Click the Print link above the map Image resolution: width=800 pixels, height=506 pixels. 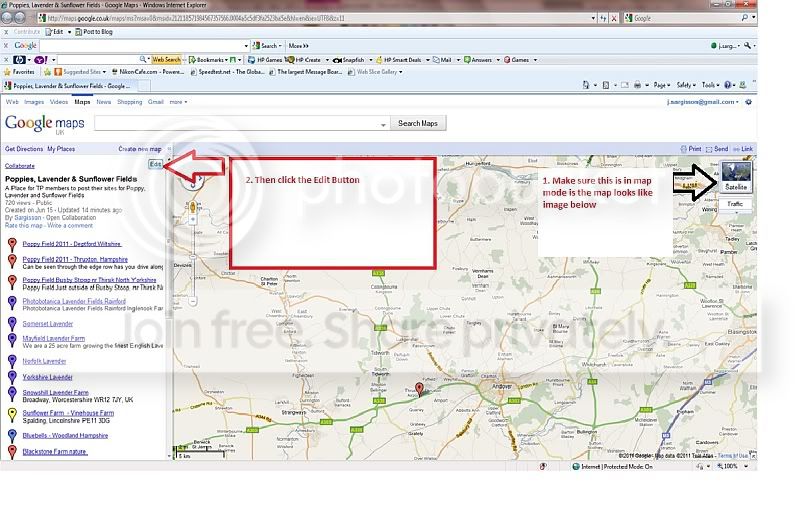coord(691,149)
